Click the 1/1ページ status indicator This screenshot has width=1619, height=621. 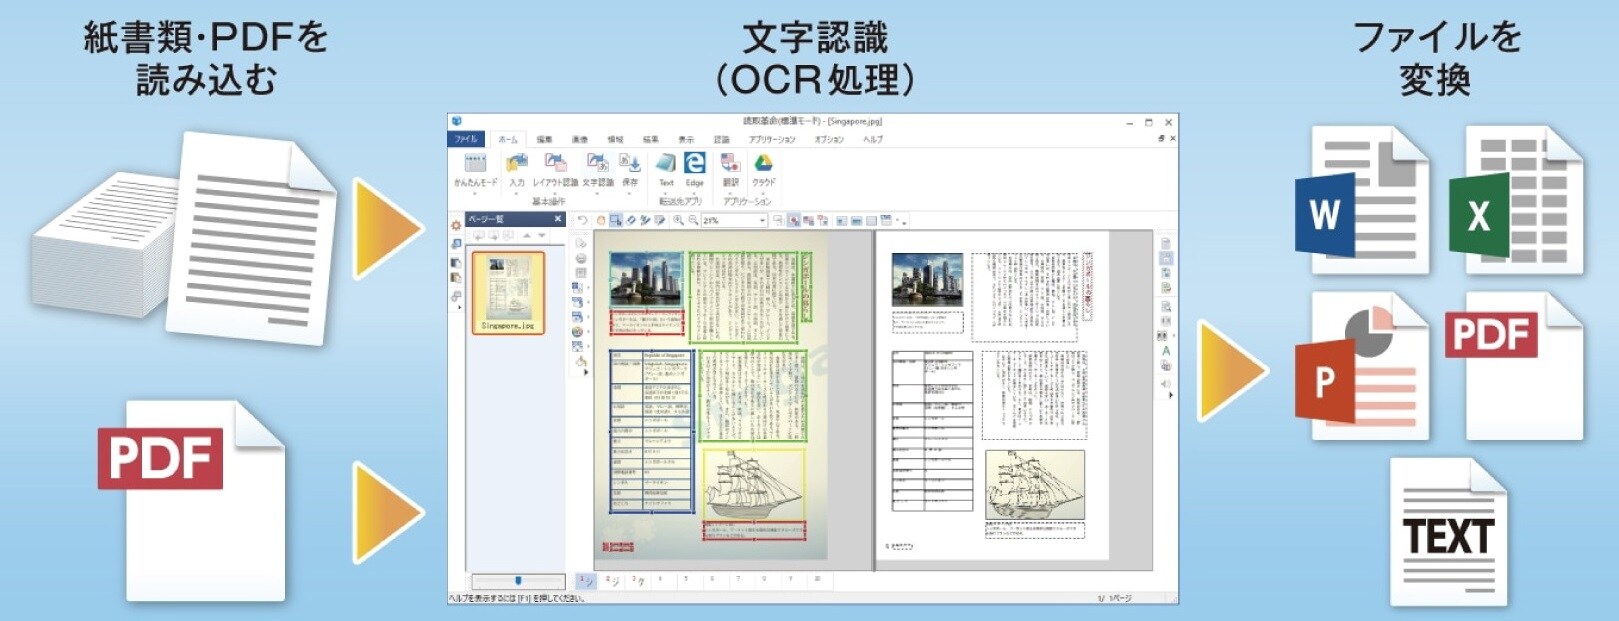(1115, 598)
